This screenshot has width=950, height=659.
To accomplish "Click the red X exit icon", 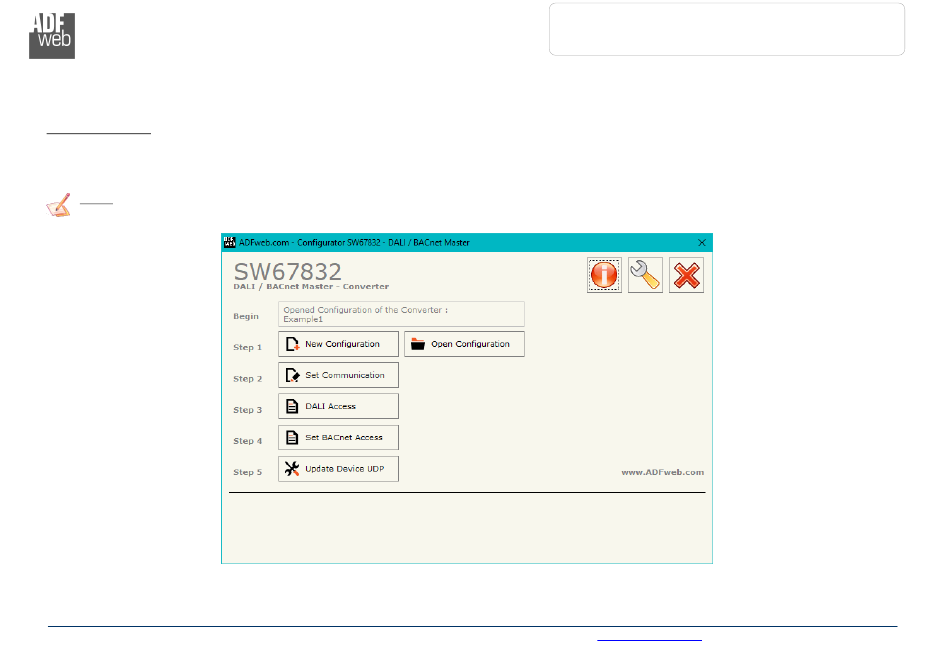I will tap(686, 275).
